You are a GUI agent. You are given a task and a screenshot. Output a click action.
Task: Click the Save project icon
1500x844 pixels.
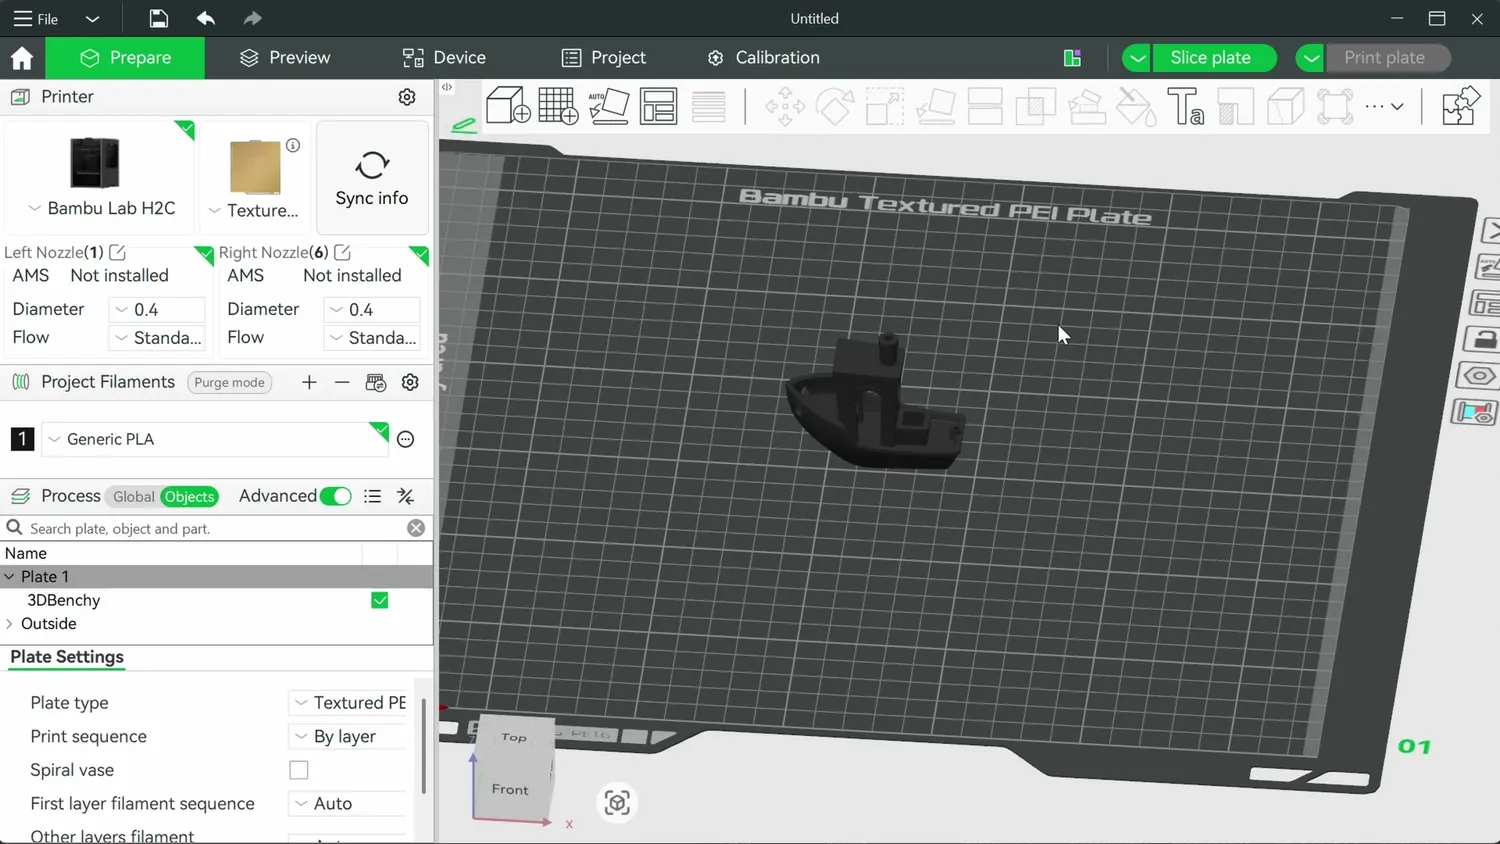pos(158,18)
